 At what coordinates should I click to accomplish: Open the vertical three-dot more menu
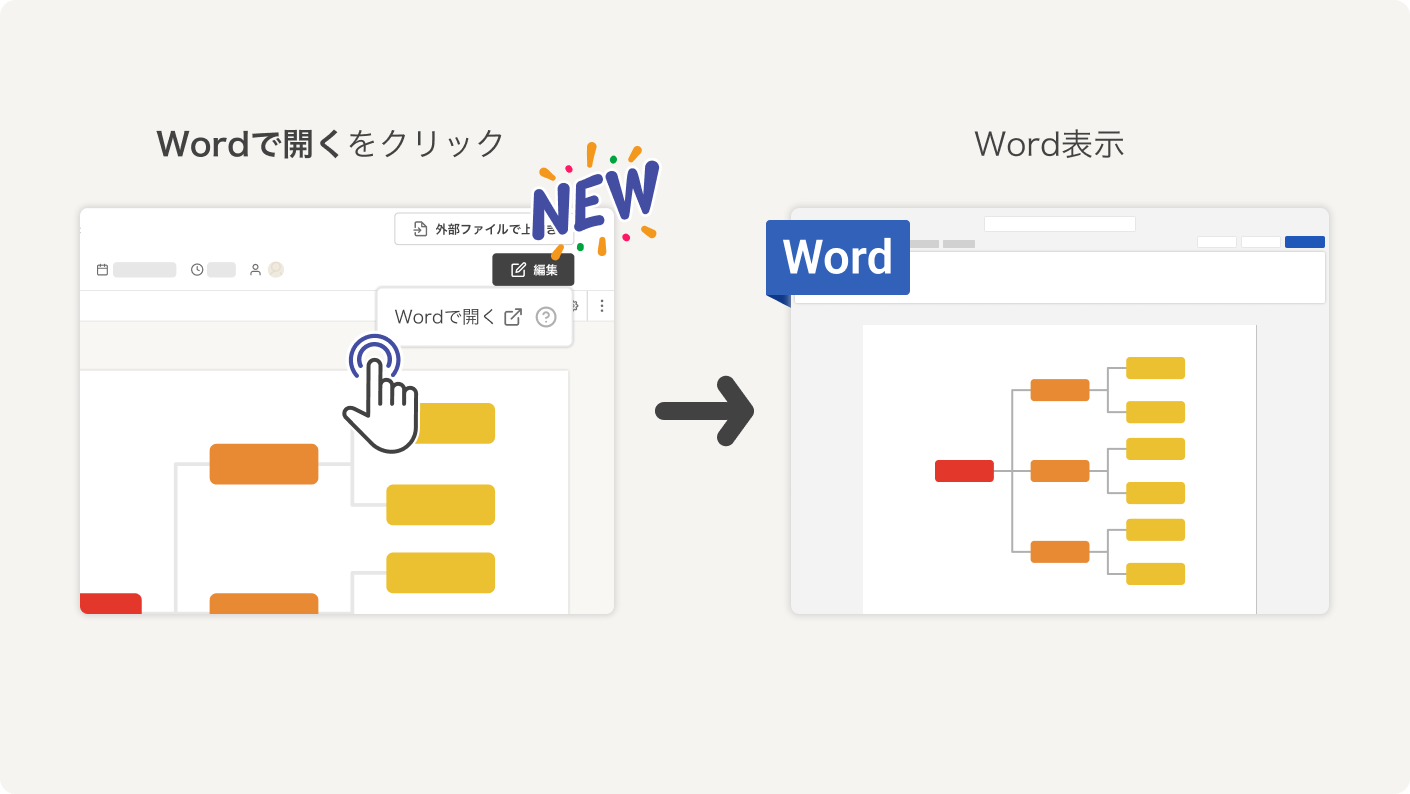click(x=601, y=306)
